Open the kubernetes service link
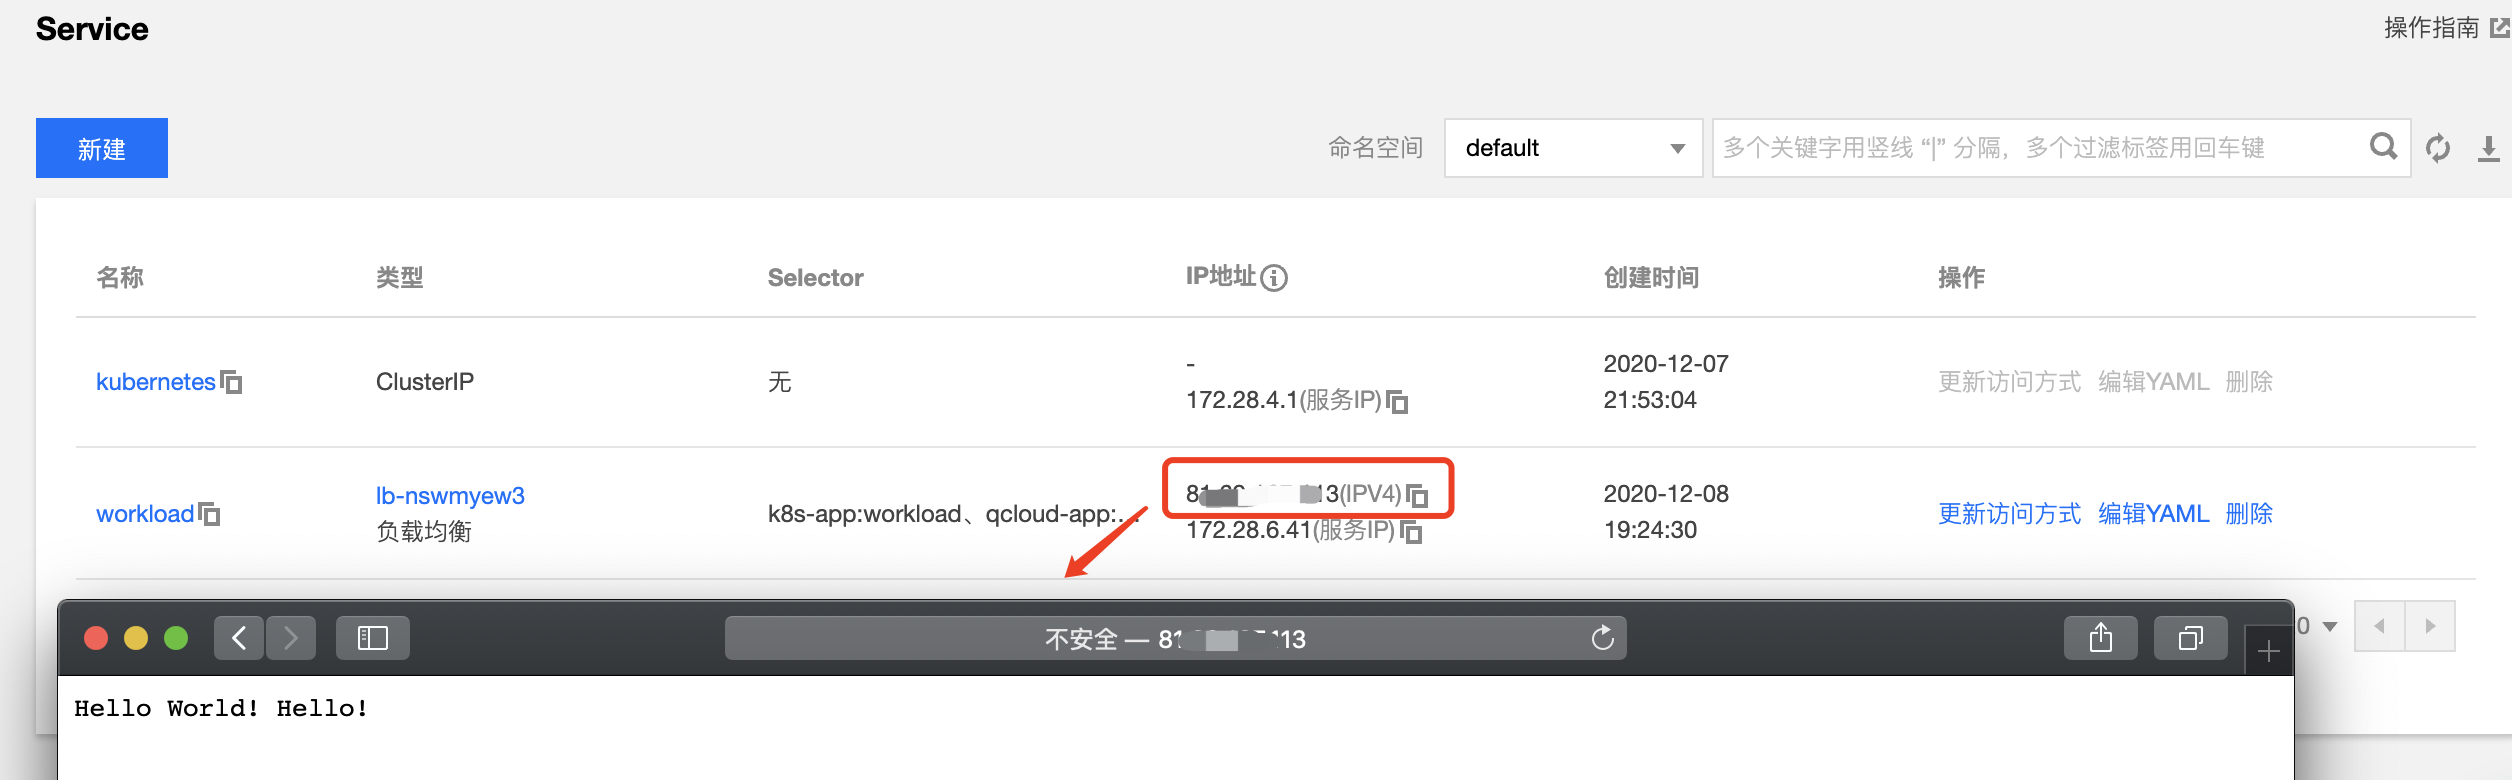The image size is (2512, 780). (156, 382)
